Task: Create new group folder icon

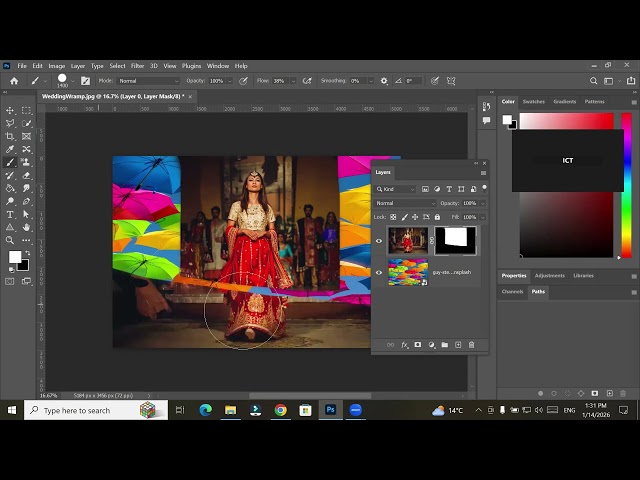Action: coord(444,345)
